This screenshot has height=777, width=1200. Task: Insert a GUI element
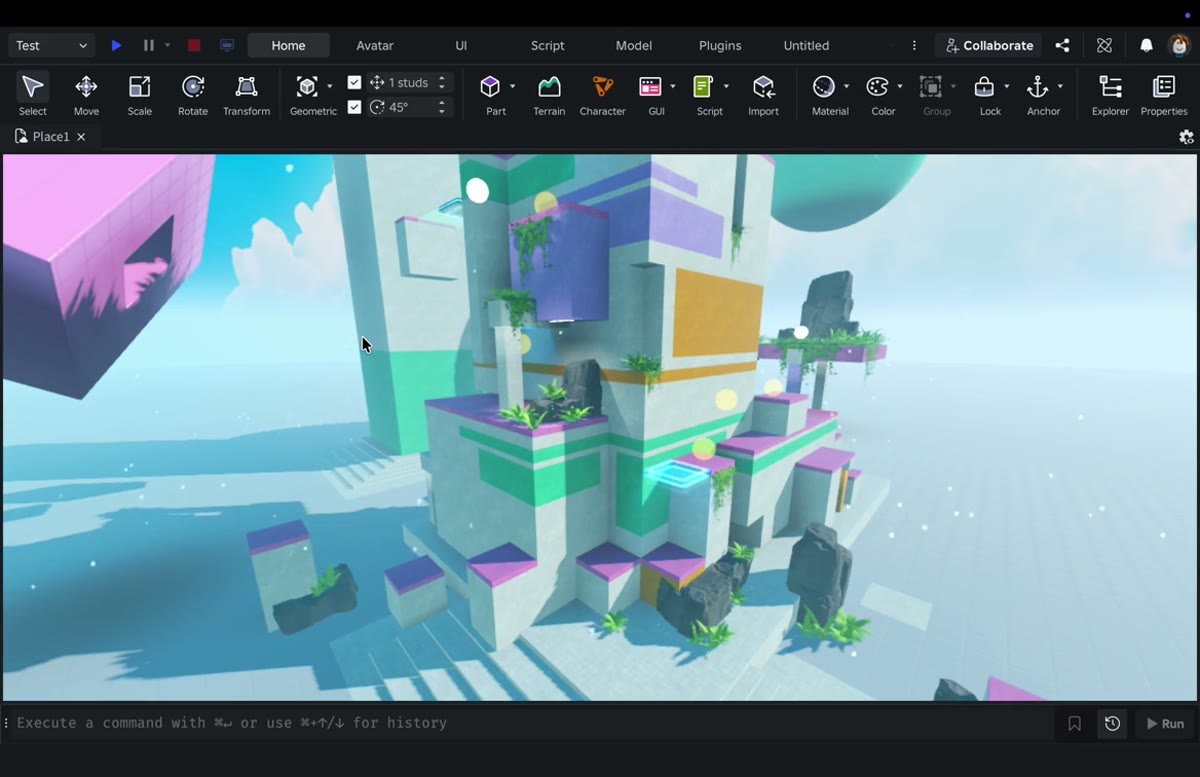650,87
